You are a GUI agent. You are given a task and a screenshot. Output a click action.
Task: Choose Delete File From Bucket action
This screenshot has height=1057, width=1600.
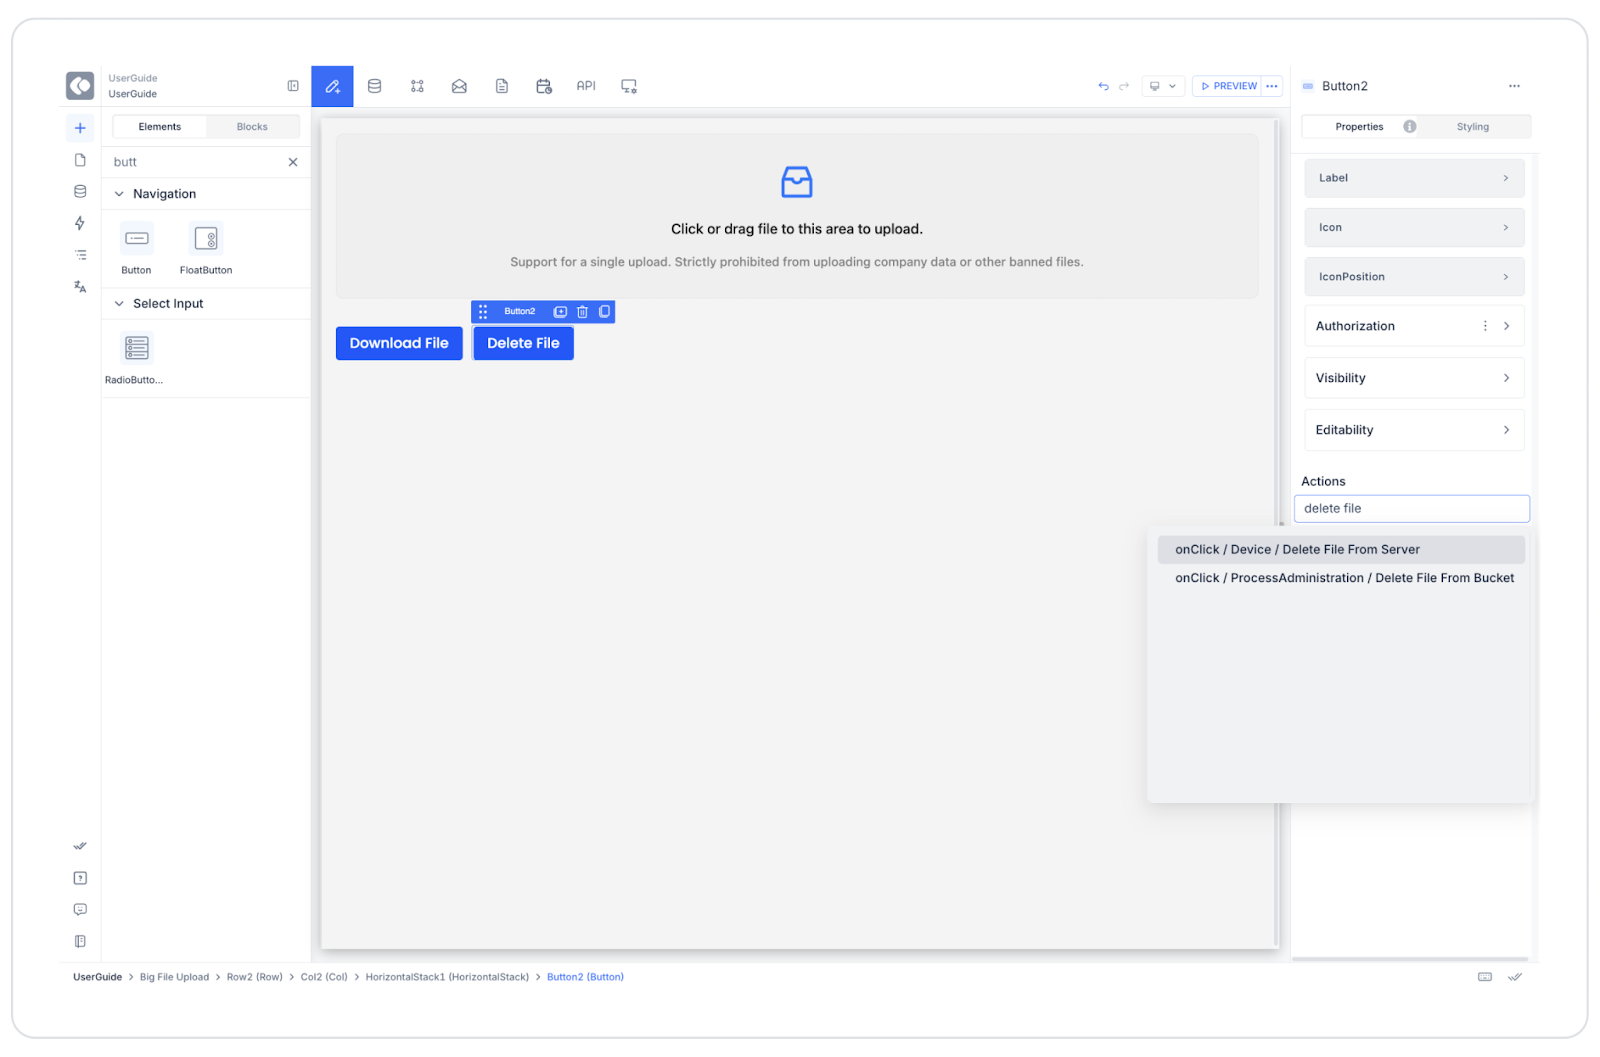coord(1340,578)
